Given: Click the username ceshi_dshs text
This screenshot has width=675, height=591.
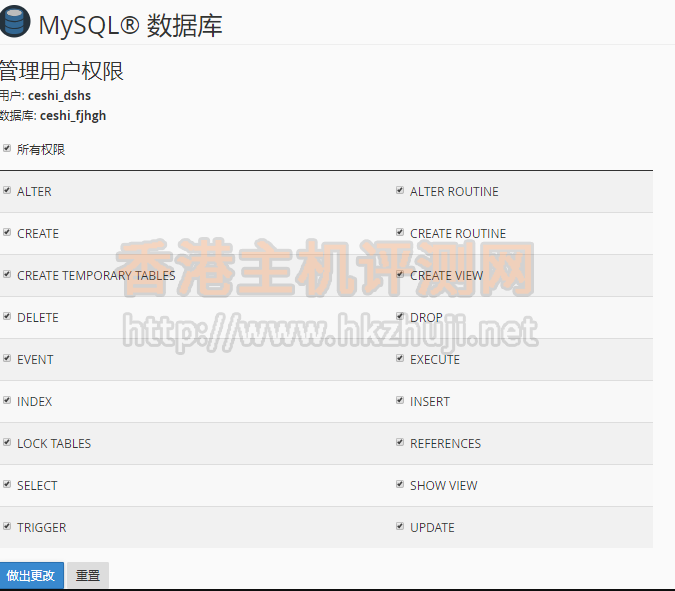Looking at the screenshot, I should pos(59,96).
